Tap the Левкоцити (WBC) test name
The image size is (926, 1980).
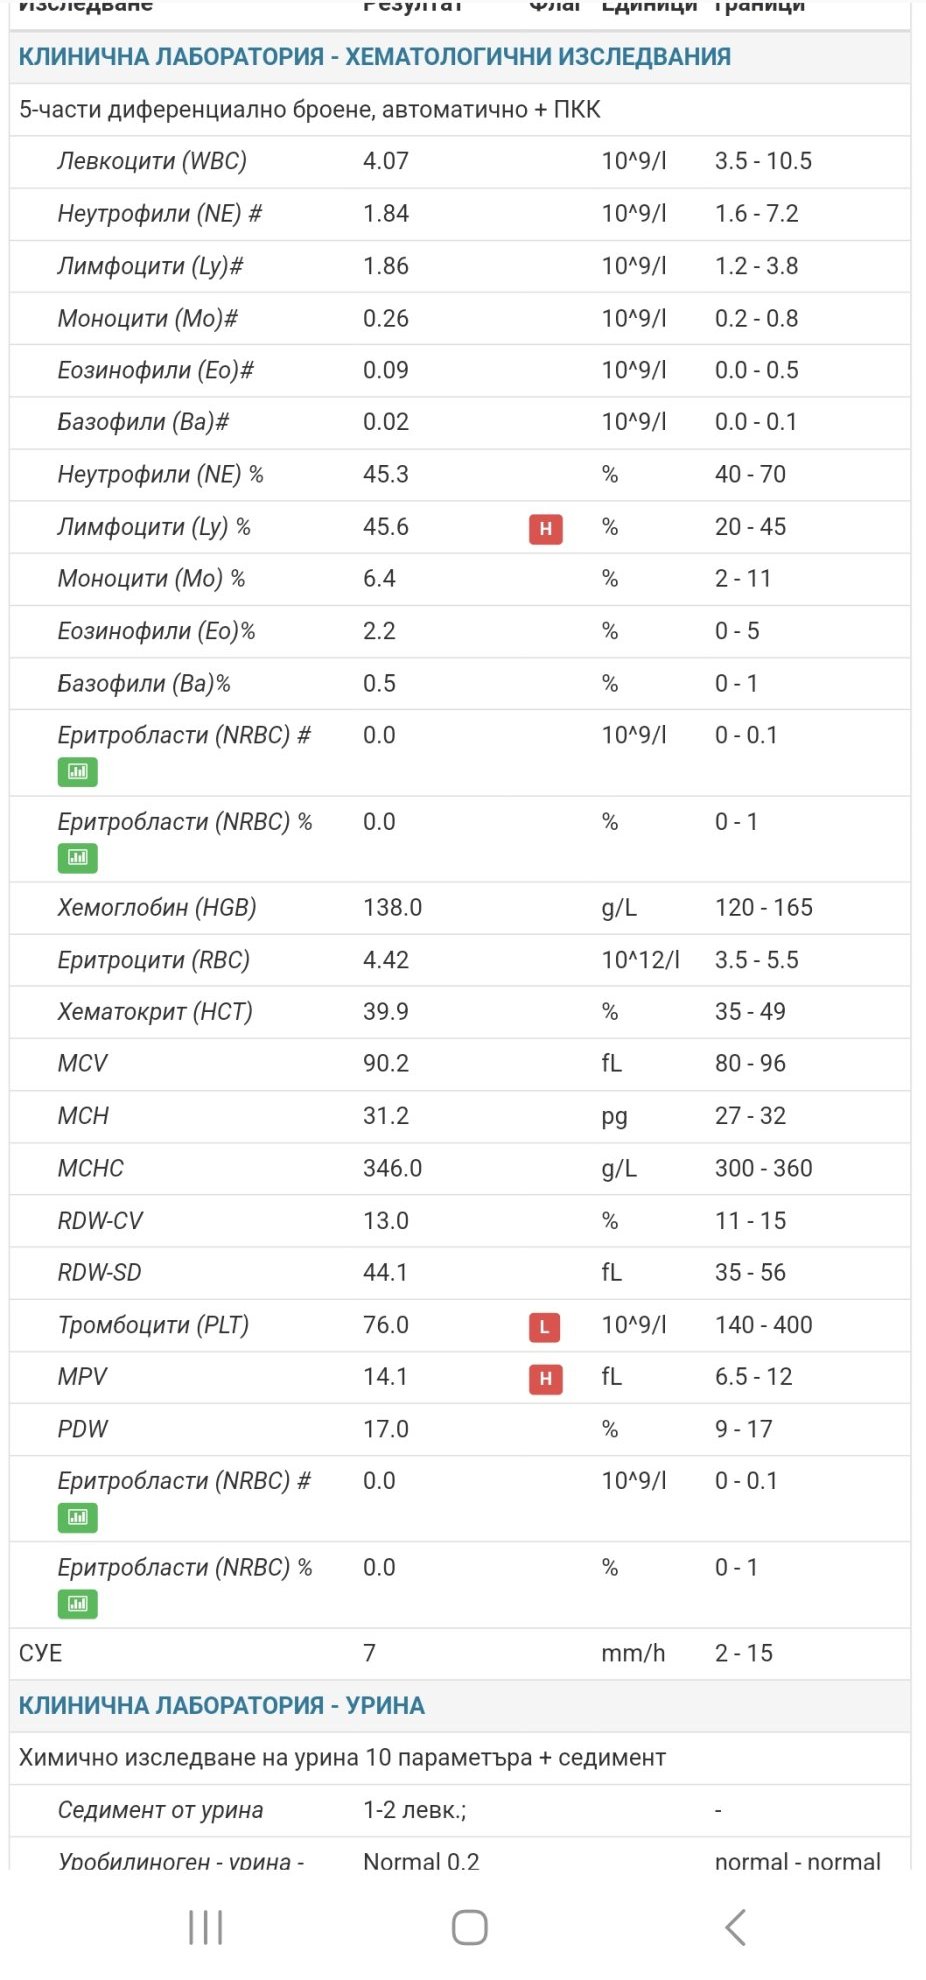point(152,161)
